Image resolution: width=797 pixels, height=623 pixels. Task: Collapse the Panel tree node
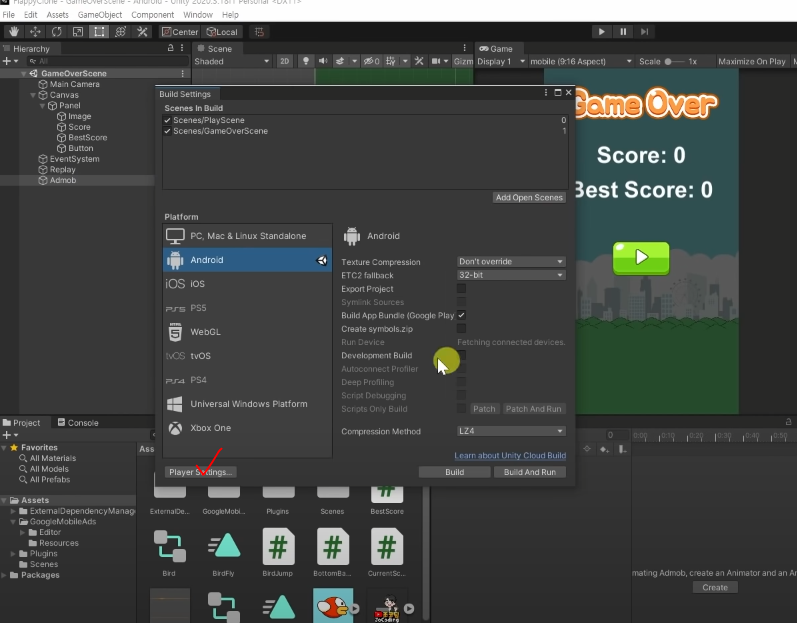[43, 106]
